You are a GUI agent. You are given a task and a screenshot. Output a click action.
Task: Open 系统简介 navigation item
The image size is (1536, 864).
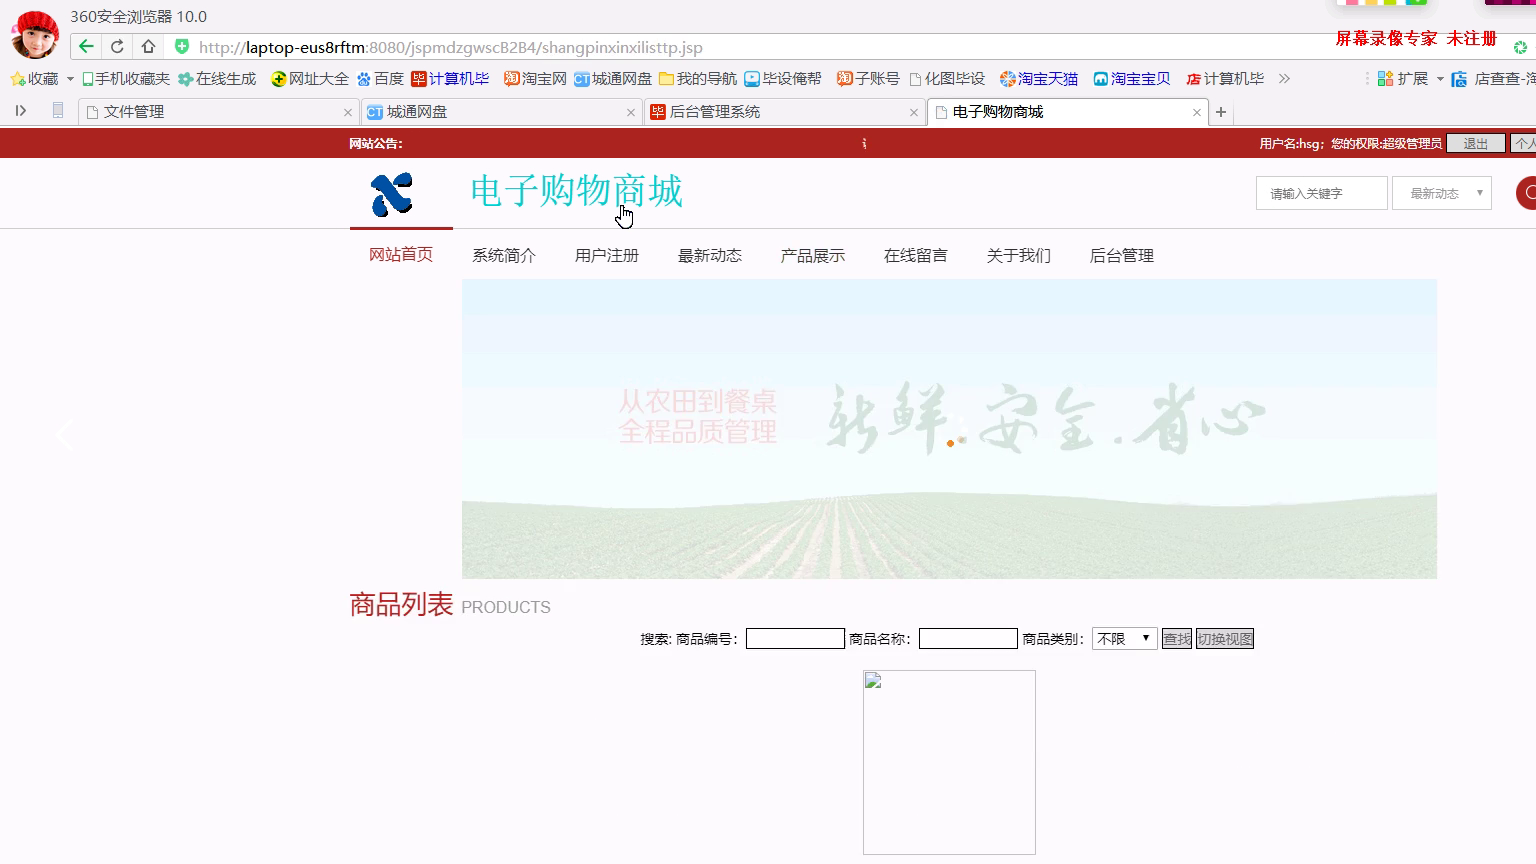[504, 256]
